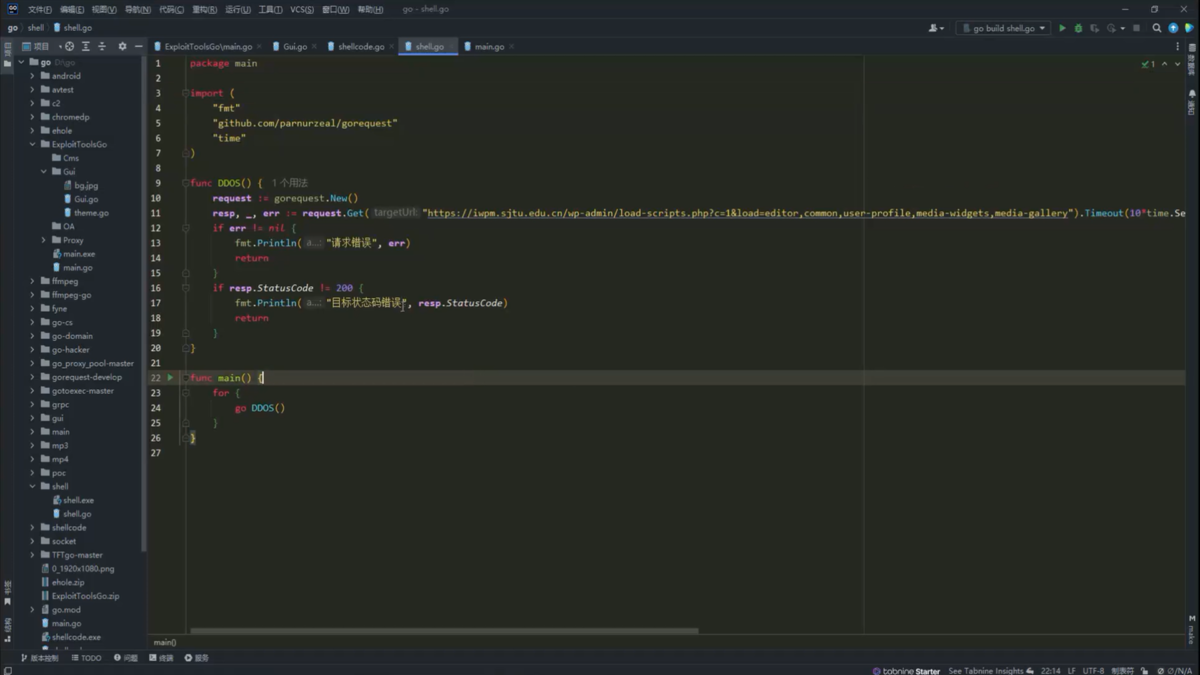Screen dimensions: 1200x675
Task: Fold the main function at line 22
Action: click(186, 378)
